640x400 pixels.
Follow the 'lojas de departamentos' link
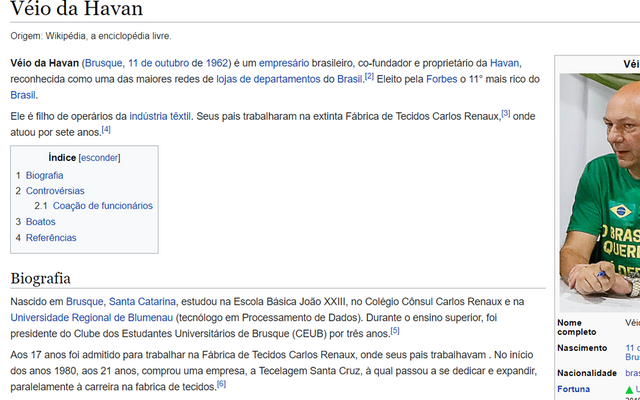268,79
